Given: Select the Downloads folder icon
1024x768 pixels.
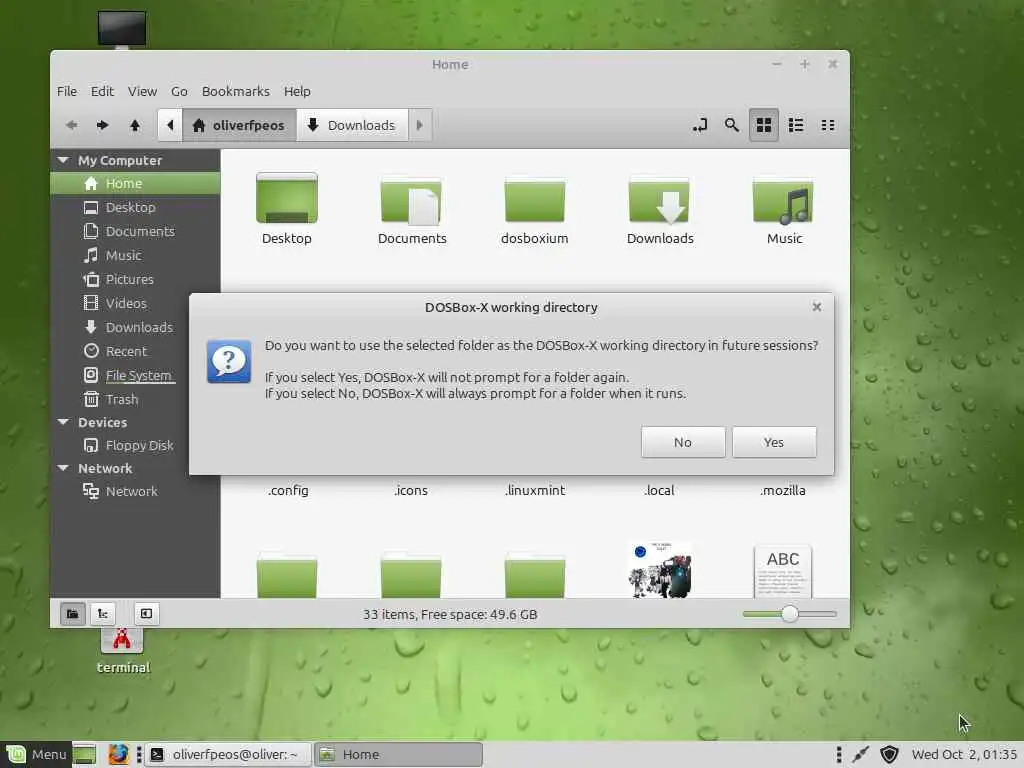Looking at the screenshot, I should [x=659, y=200].
